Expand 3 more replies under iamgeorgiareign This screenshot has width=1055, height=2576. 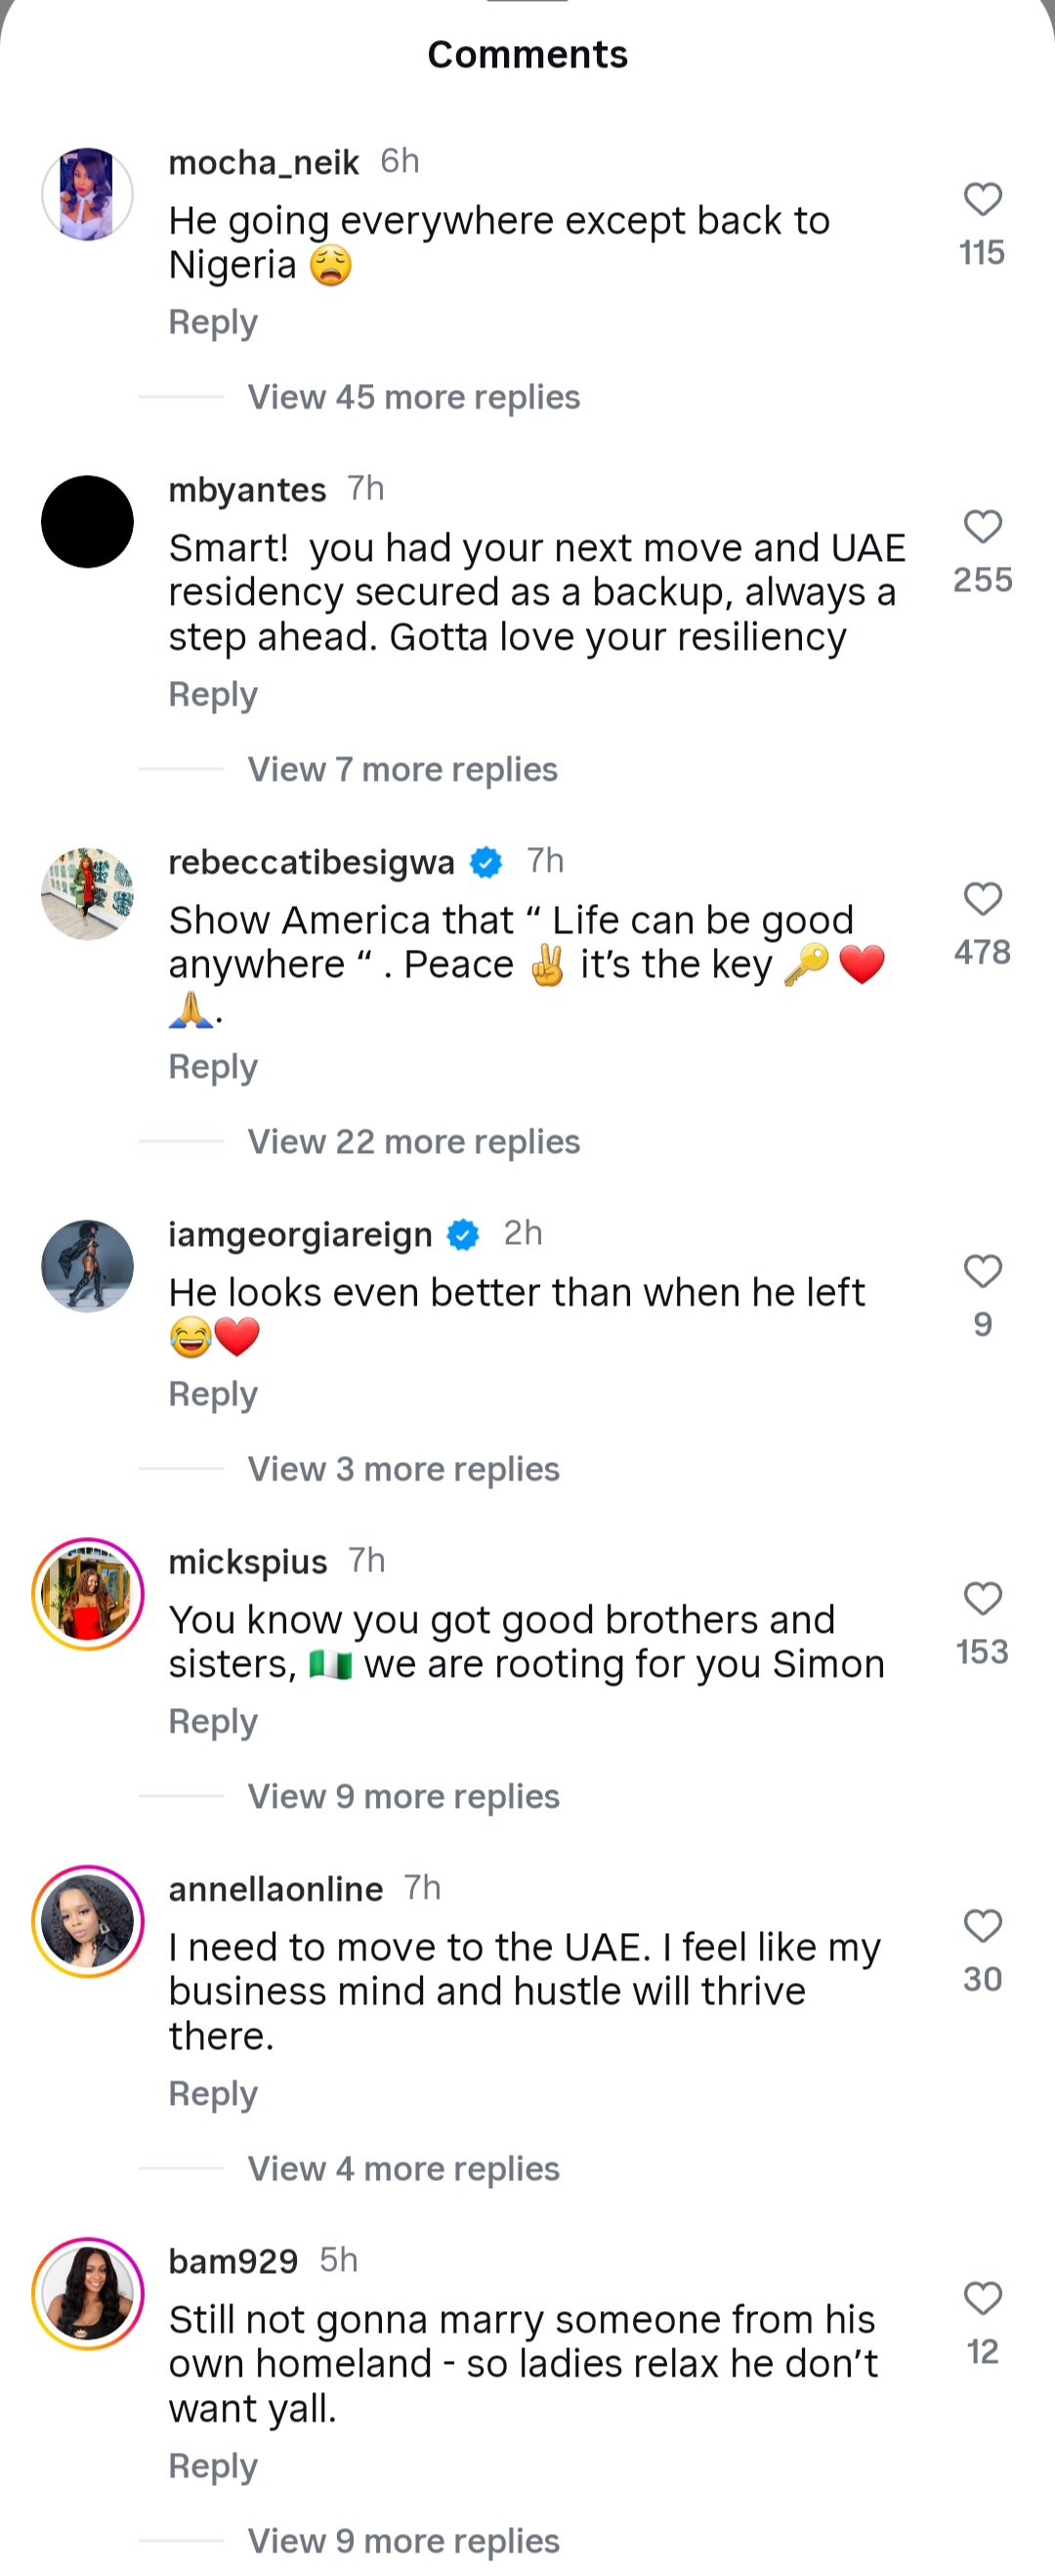403,1469
